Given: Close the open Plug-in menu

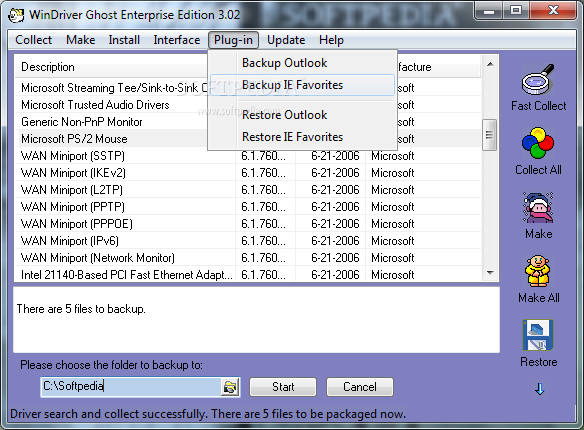Looking at the screenshot, I should coord(233,40).
